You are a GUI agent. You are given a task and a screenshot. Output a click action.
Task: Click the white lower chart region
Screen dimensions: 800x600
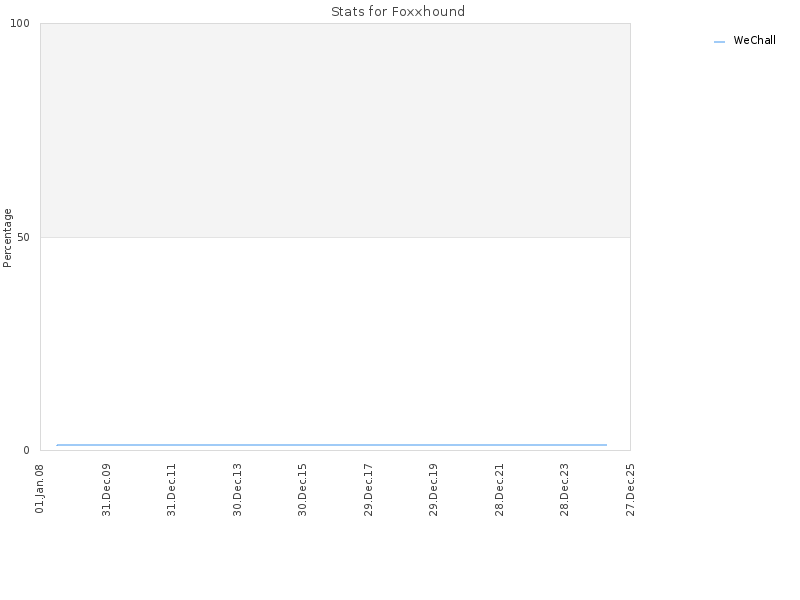point(335,339)
